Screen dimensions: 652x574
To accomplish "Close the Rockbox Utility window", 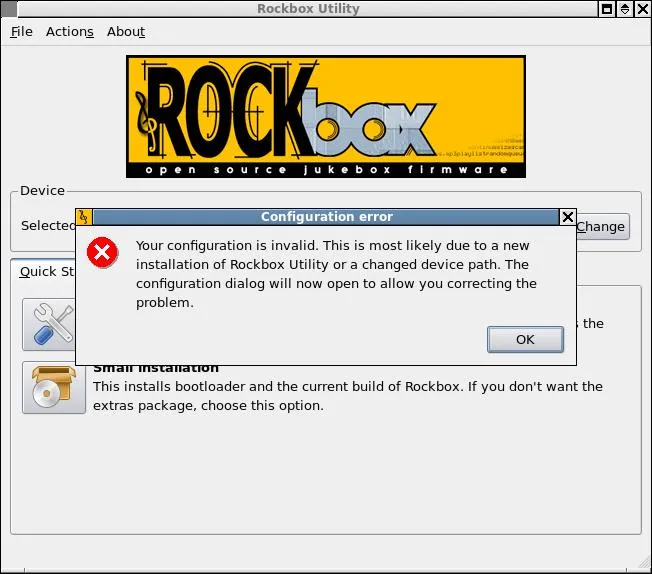I will coord(642,9).
